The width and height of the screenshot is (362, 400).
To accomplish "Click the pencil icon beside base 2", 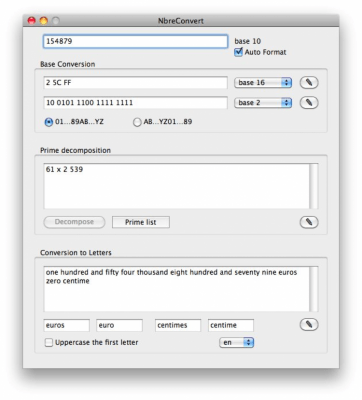I will point(309,102).
